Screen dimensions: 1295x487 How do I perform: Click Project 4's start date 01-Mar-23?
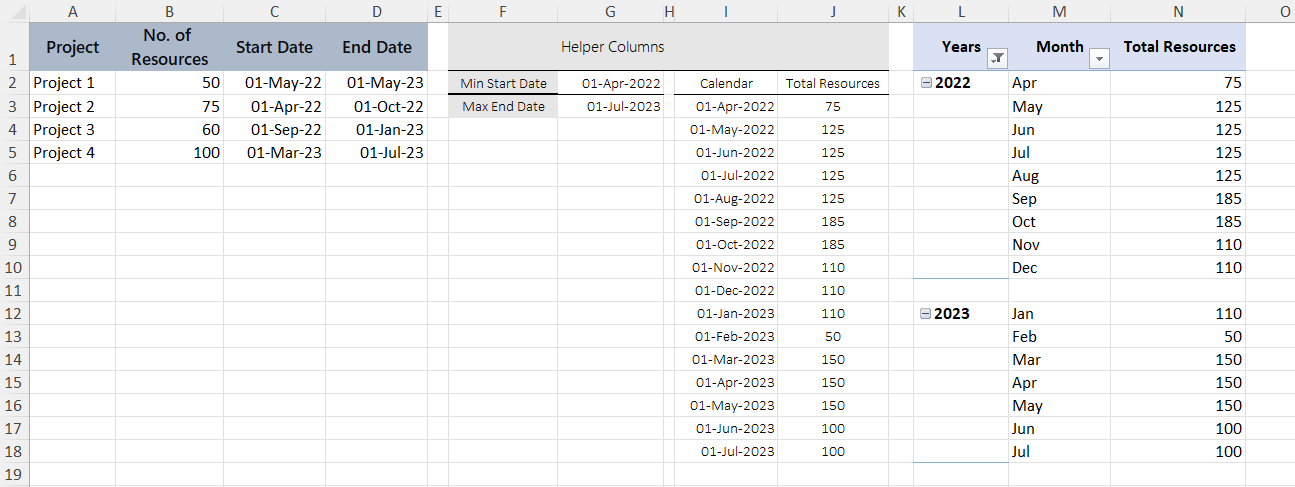(x=274, y=152)
